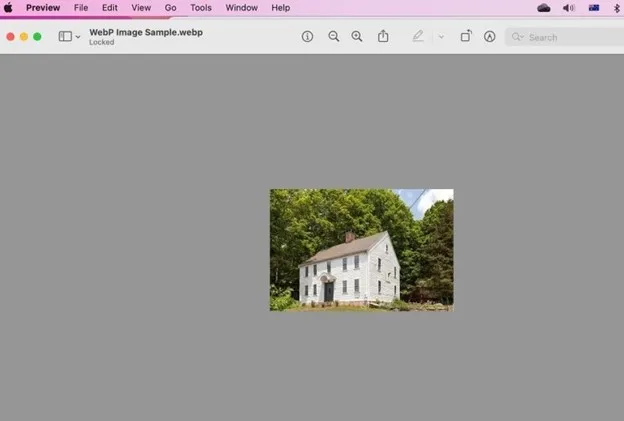Show the Markup toolbar

click(x=490, y=37)
